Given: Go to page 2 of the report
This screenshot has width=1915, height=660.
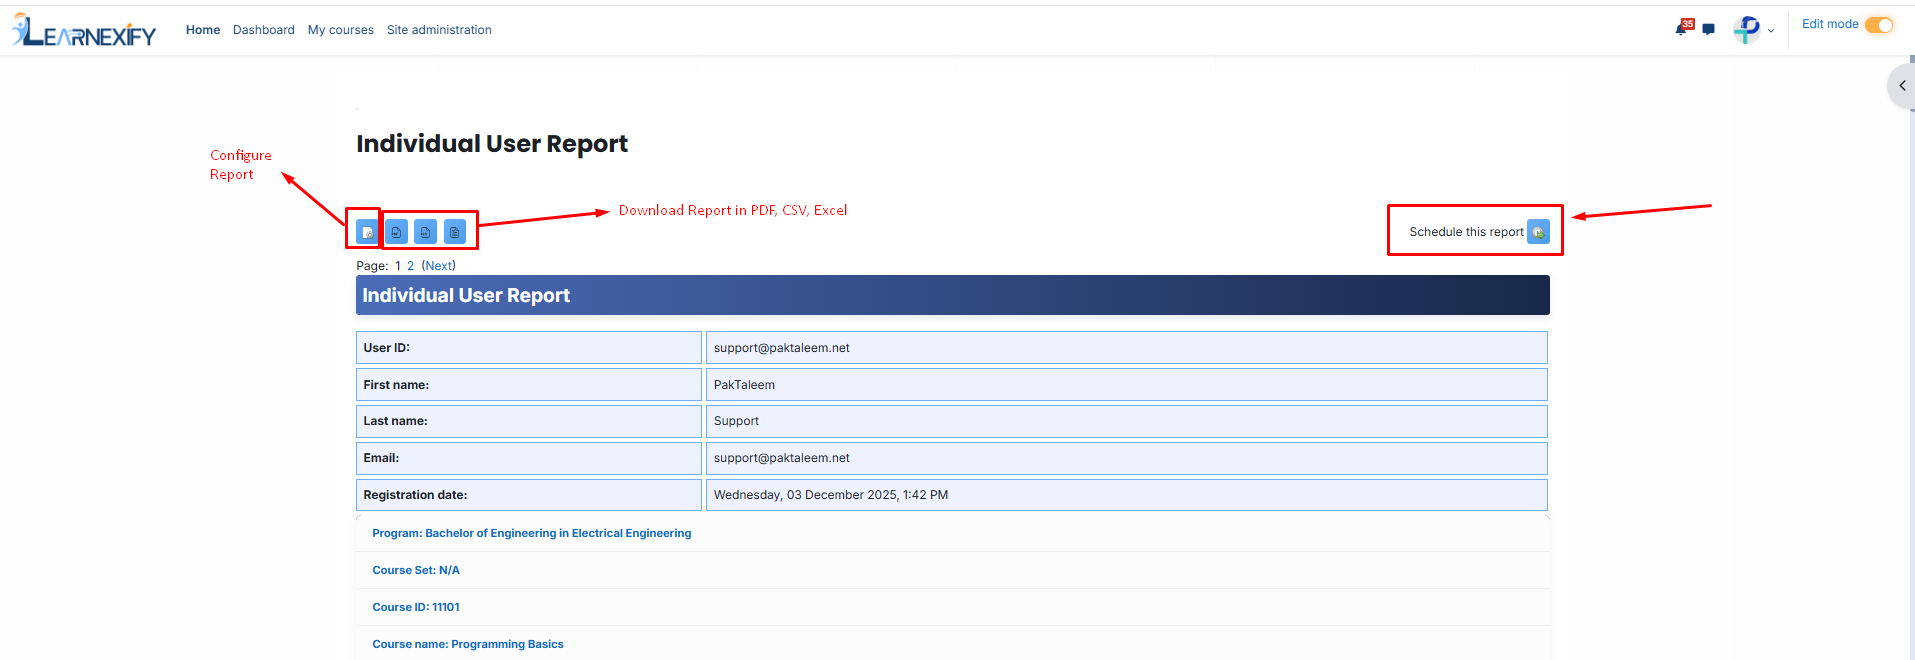Looking at the screenshot, I should (x=410, y=266).
